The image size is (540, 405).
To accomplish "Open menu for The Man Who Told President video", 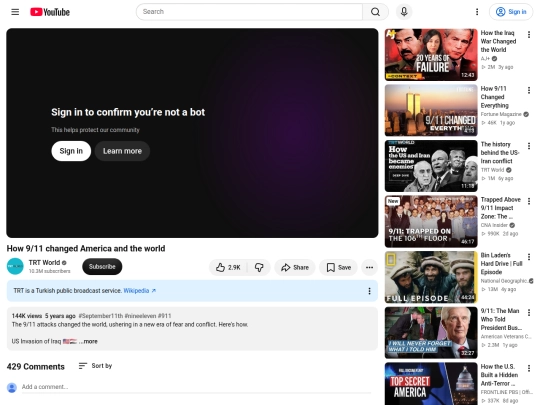I will pos(529,313).
